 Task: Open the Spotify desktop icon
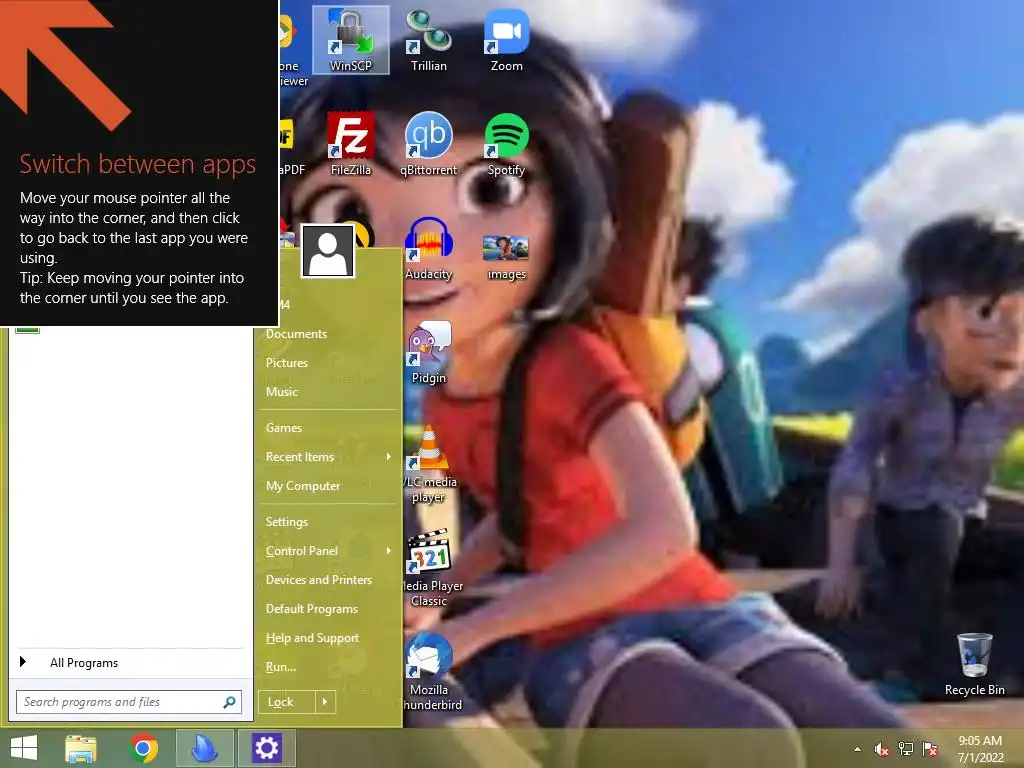click(x=507, y=144)
